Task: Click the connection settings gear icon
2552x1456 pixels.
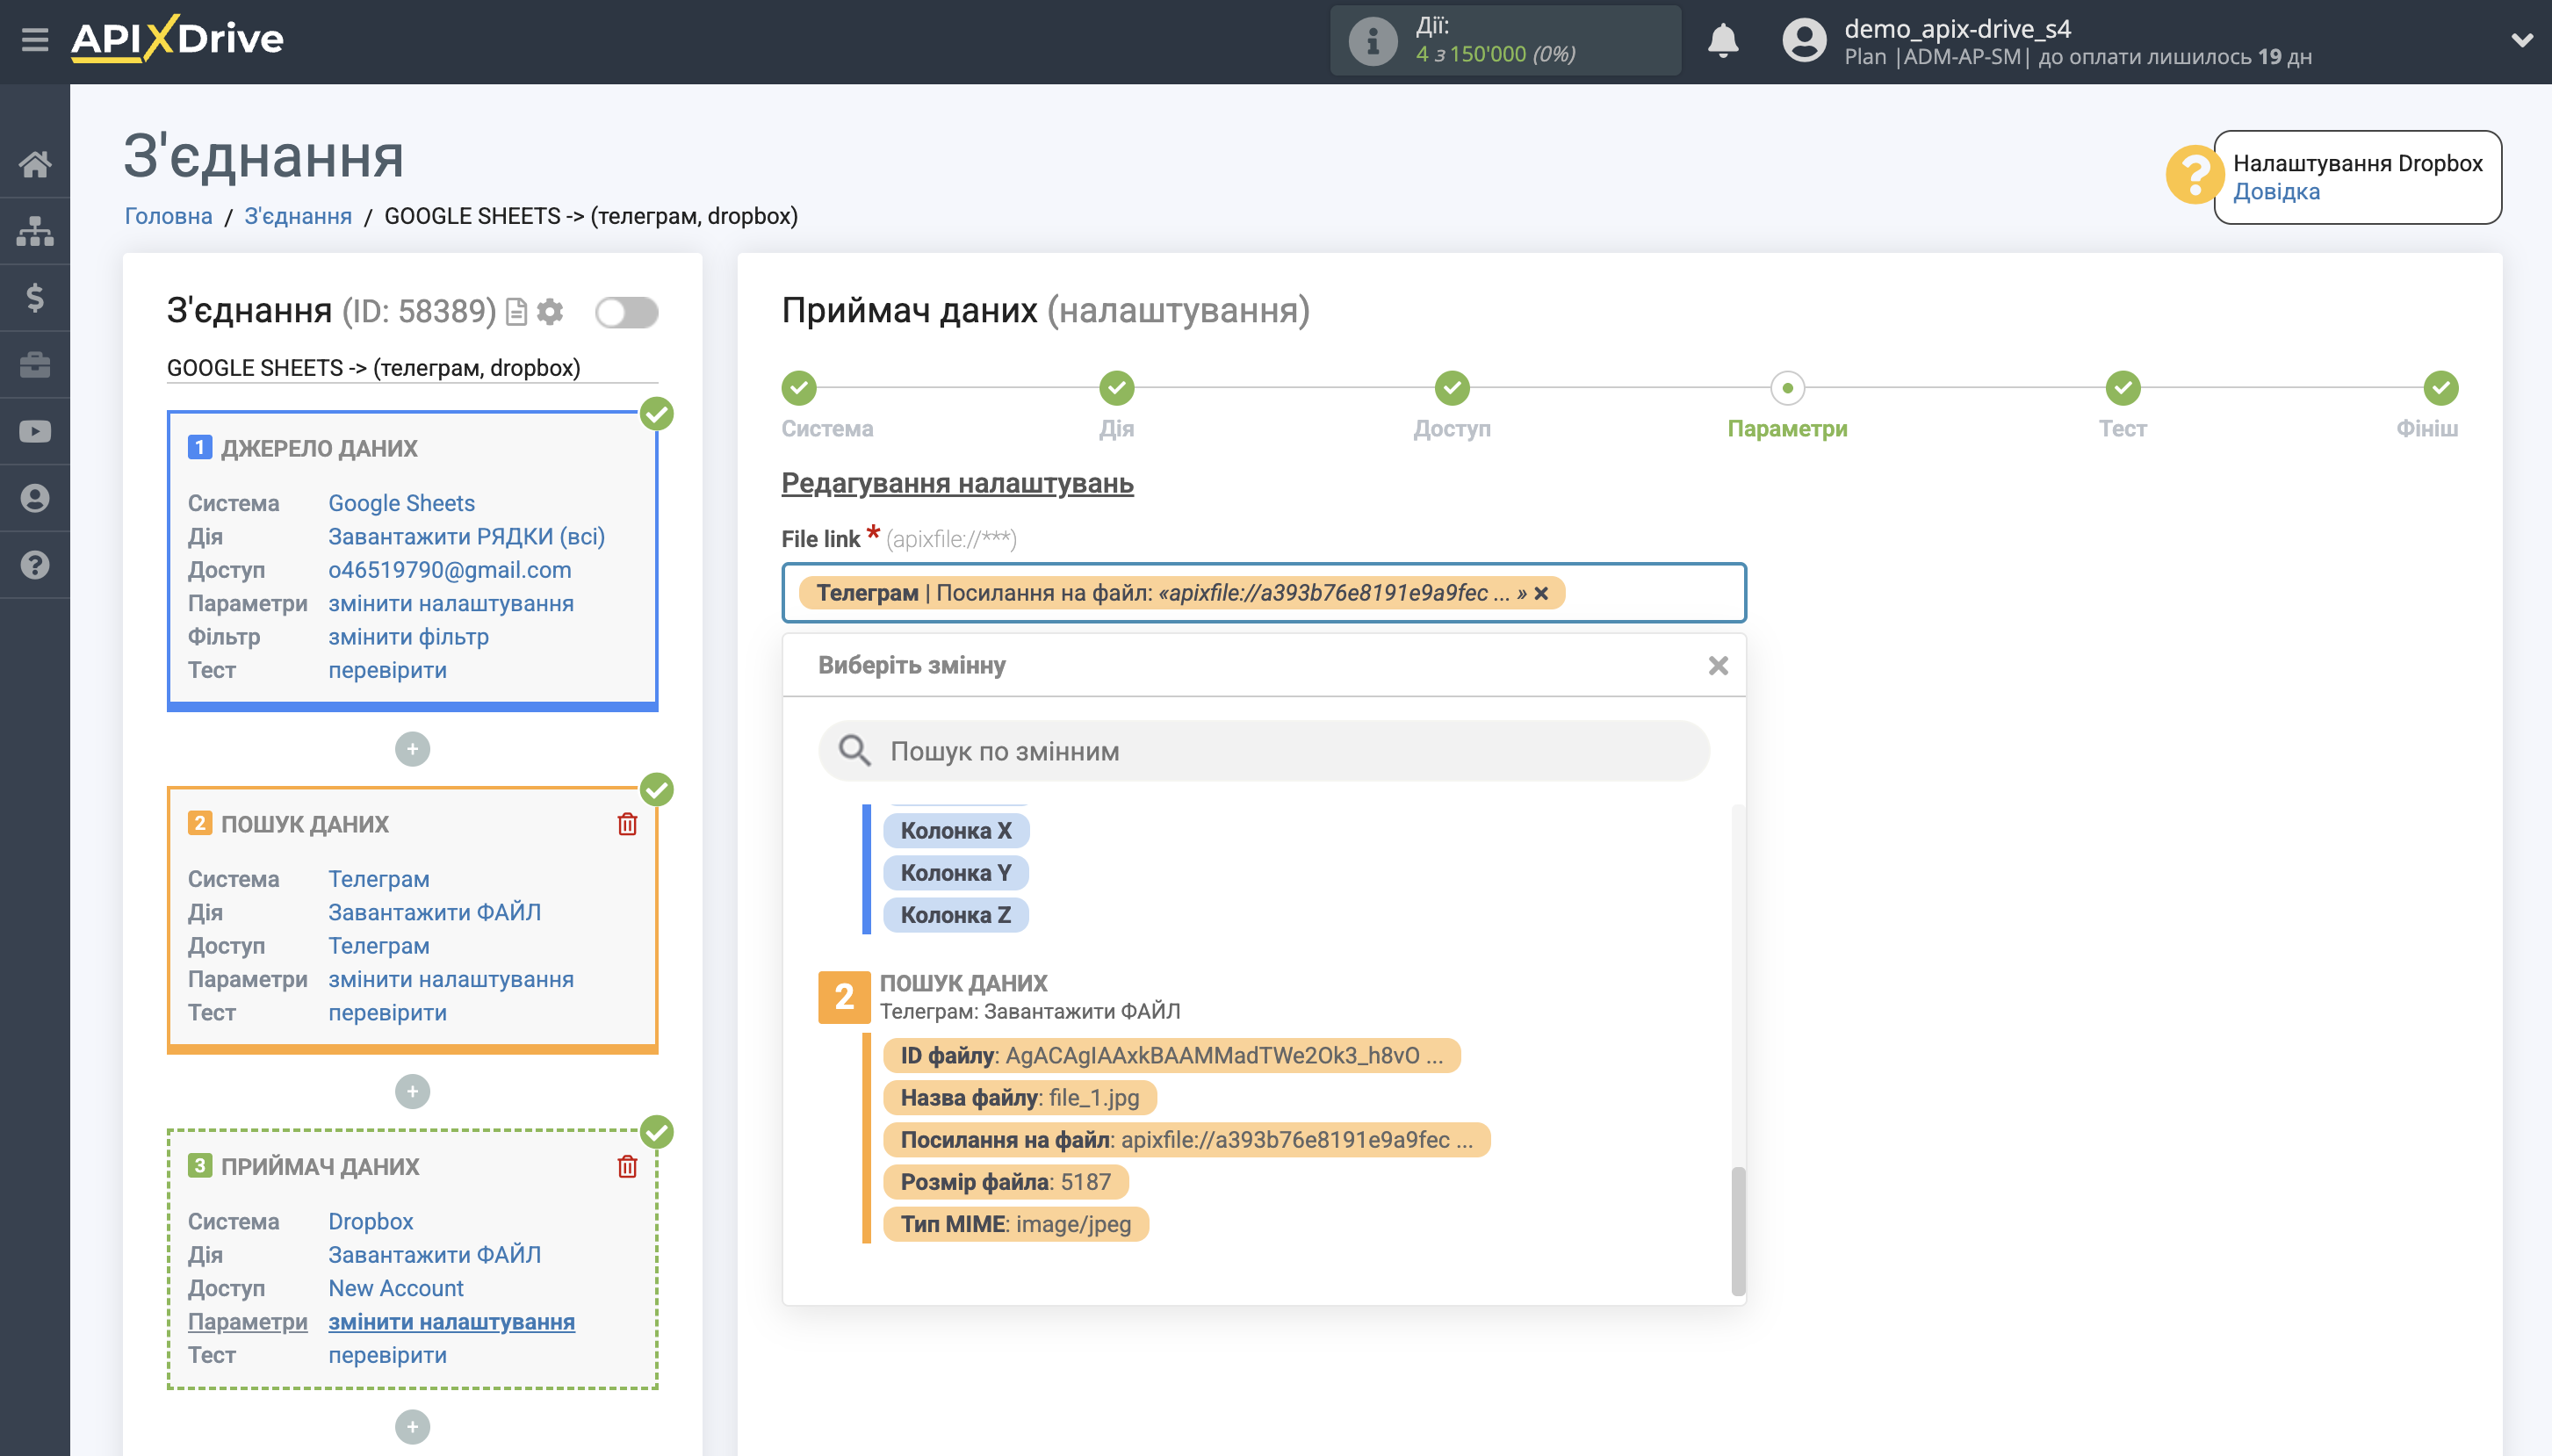Action: point(550,312)
